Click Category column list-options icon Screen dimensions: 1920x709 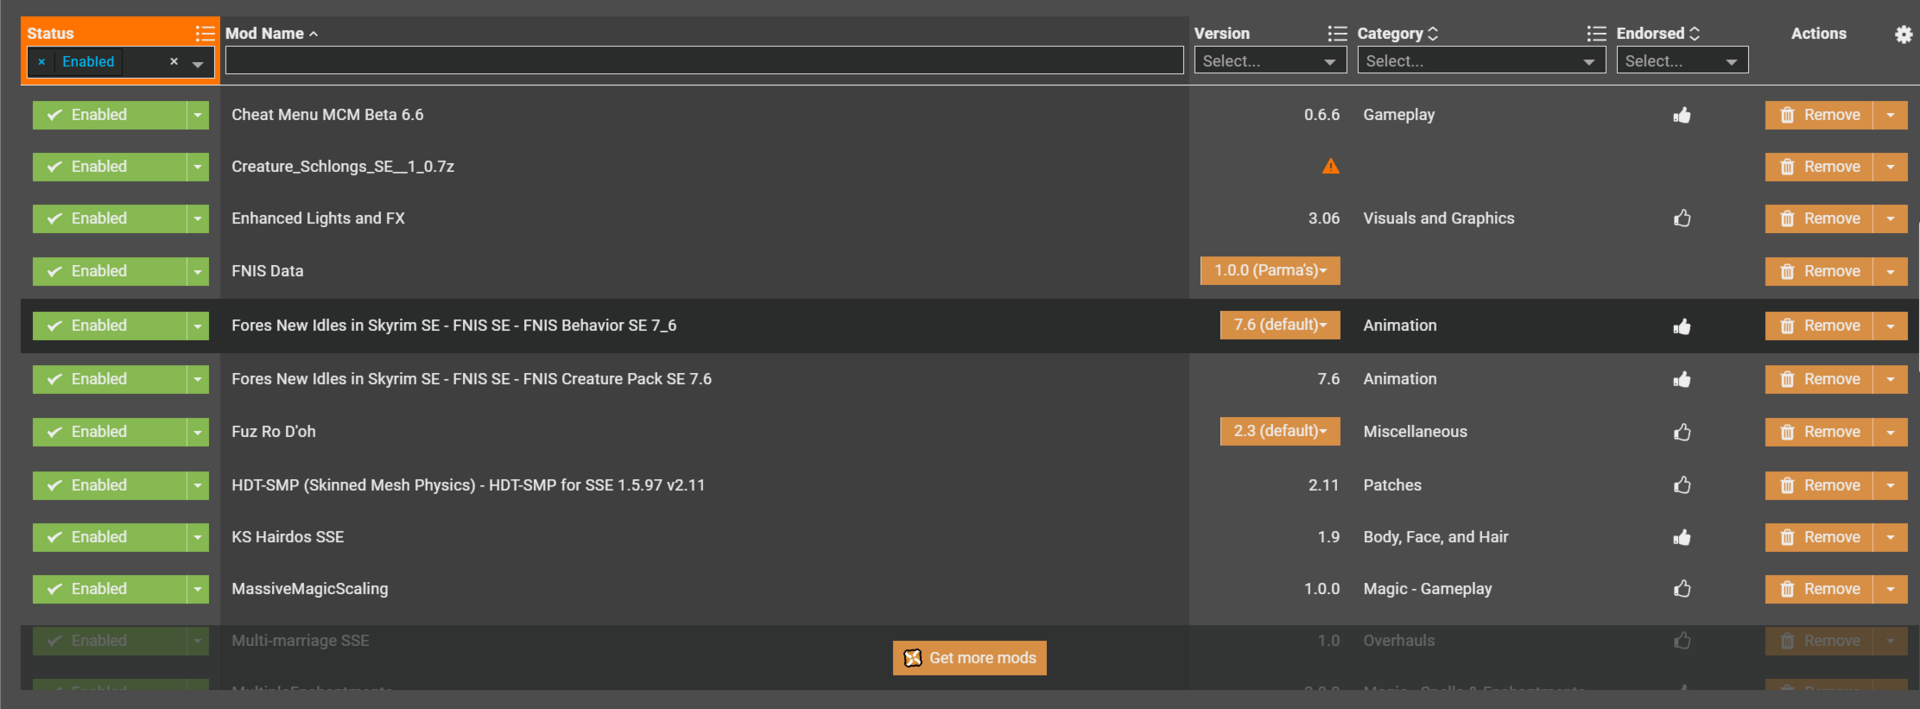tap(1596, 33)
